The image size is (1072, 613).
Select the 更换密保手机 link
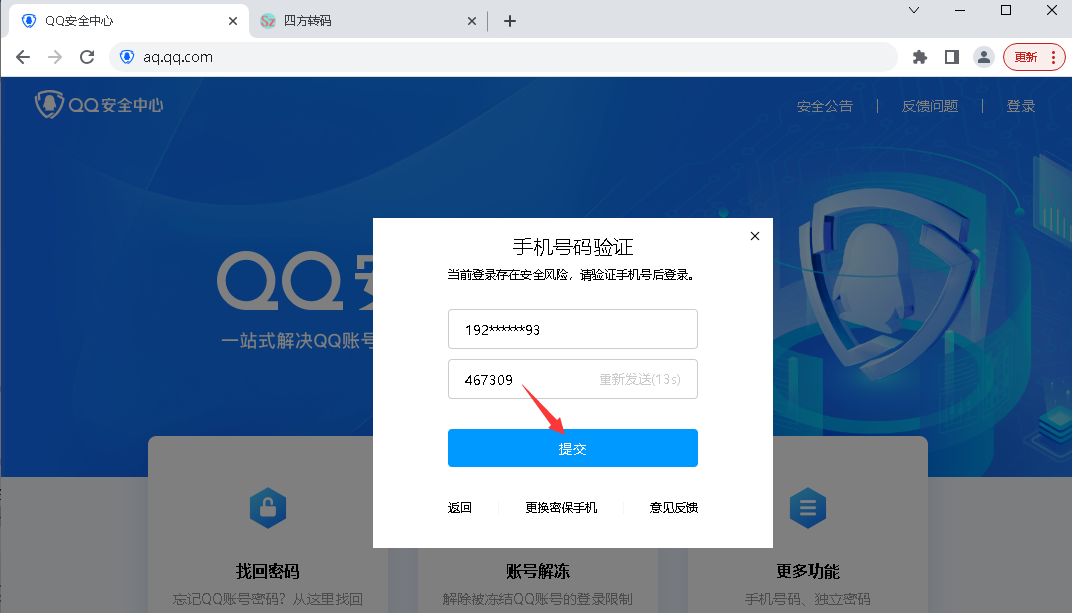point(561,508)
